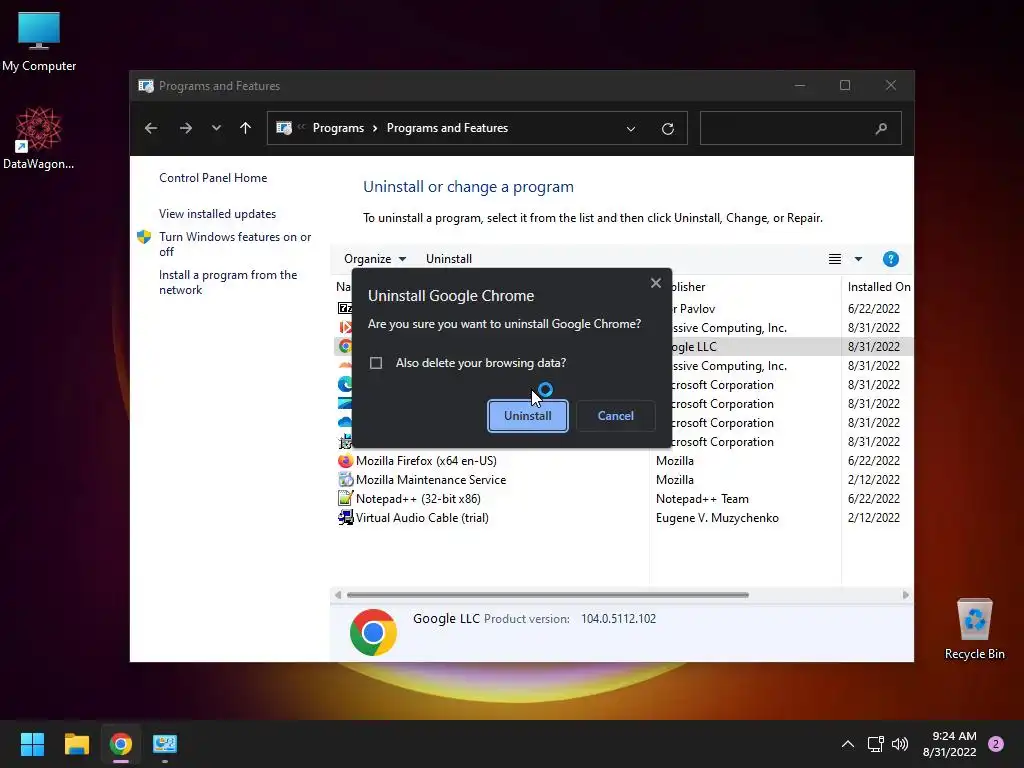Click Google LLC publisher cell
1024x768 pixels.
tap(694, 347)
